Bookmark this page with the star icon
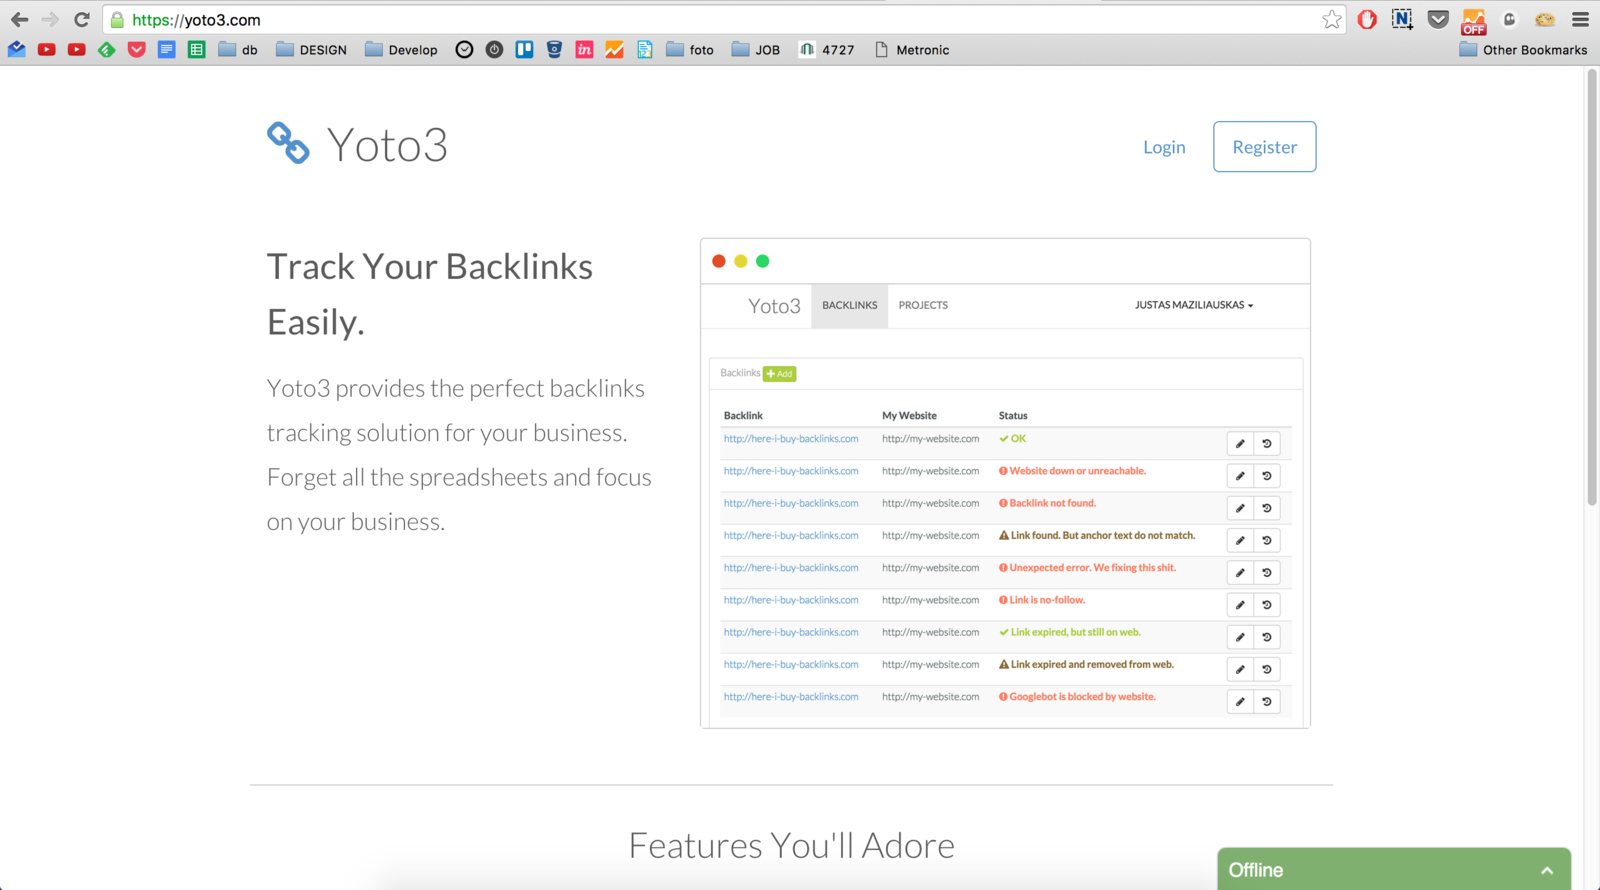 pos(1331,19)
